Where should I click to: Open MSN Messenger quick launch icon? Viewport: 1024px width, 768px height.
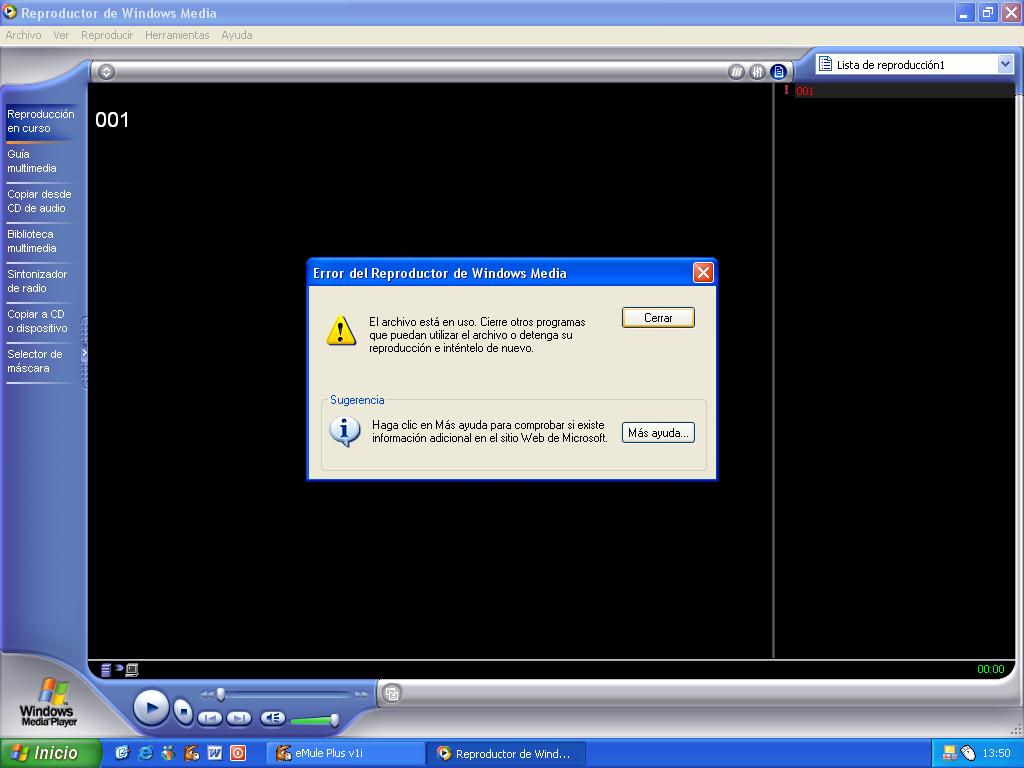pyautogui.click(x=168, y=753)
